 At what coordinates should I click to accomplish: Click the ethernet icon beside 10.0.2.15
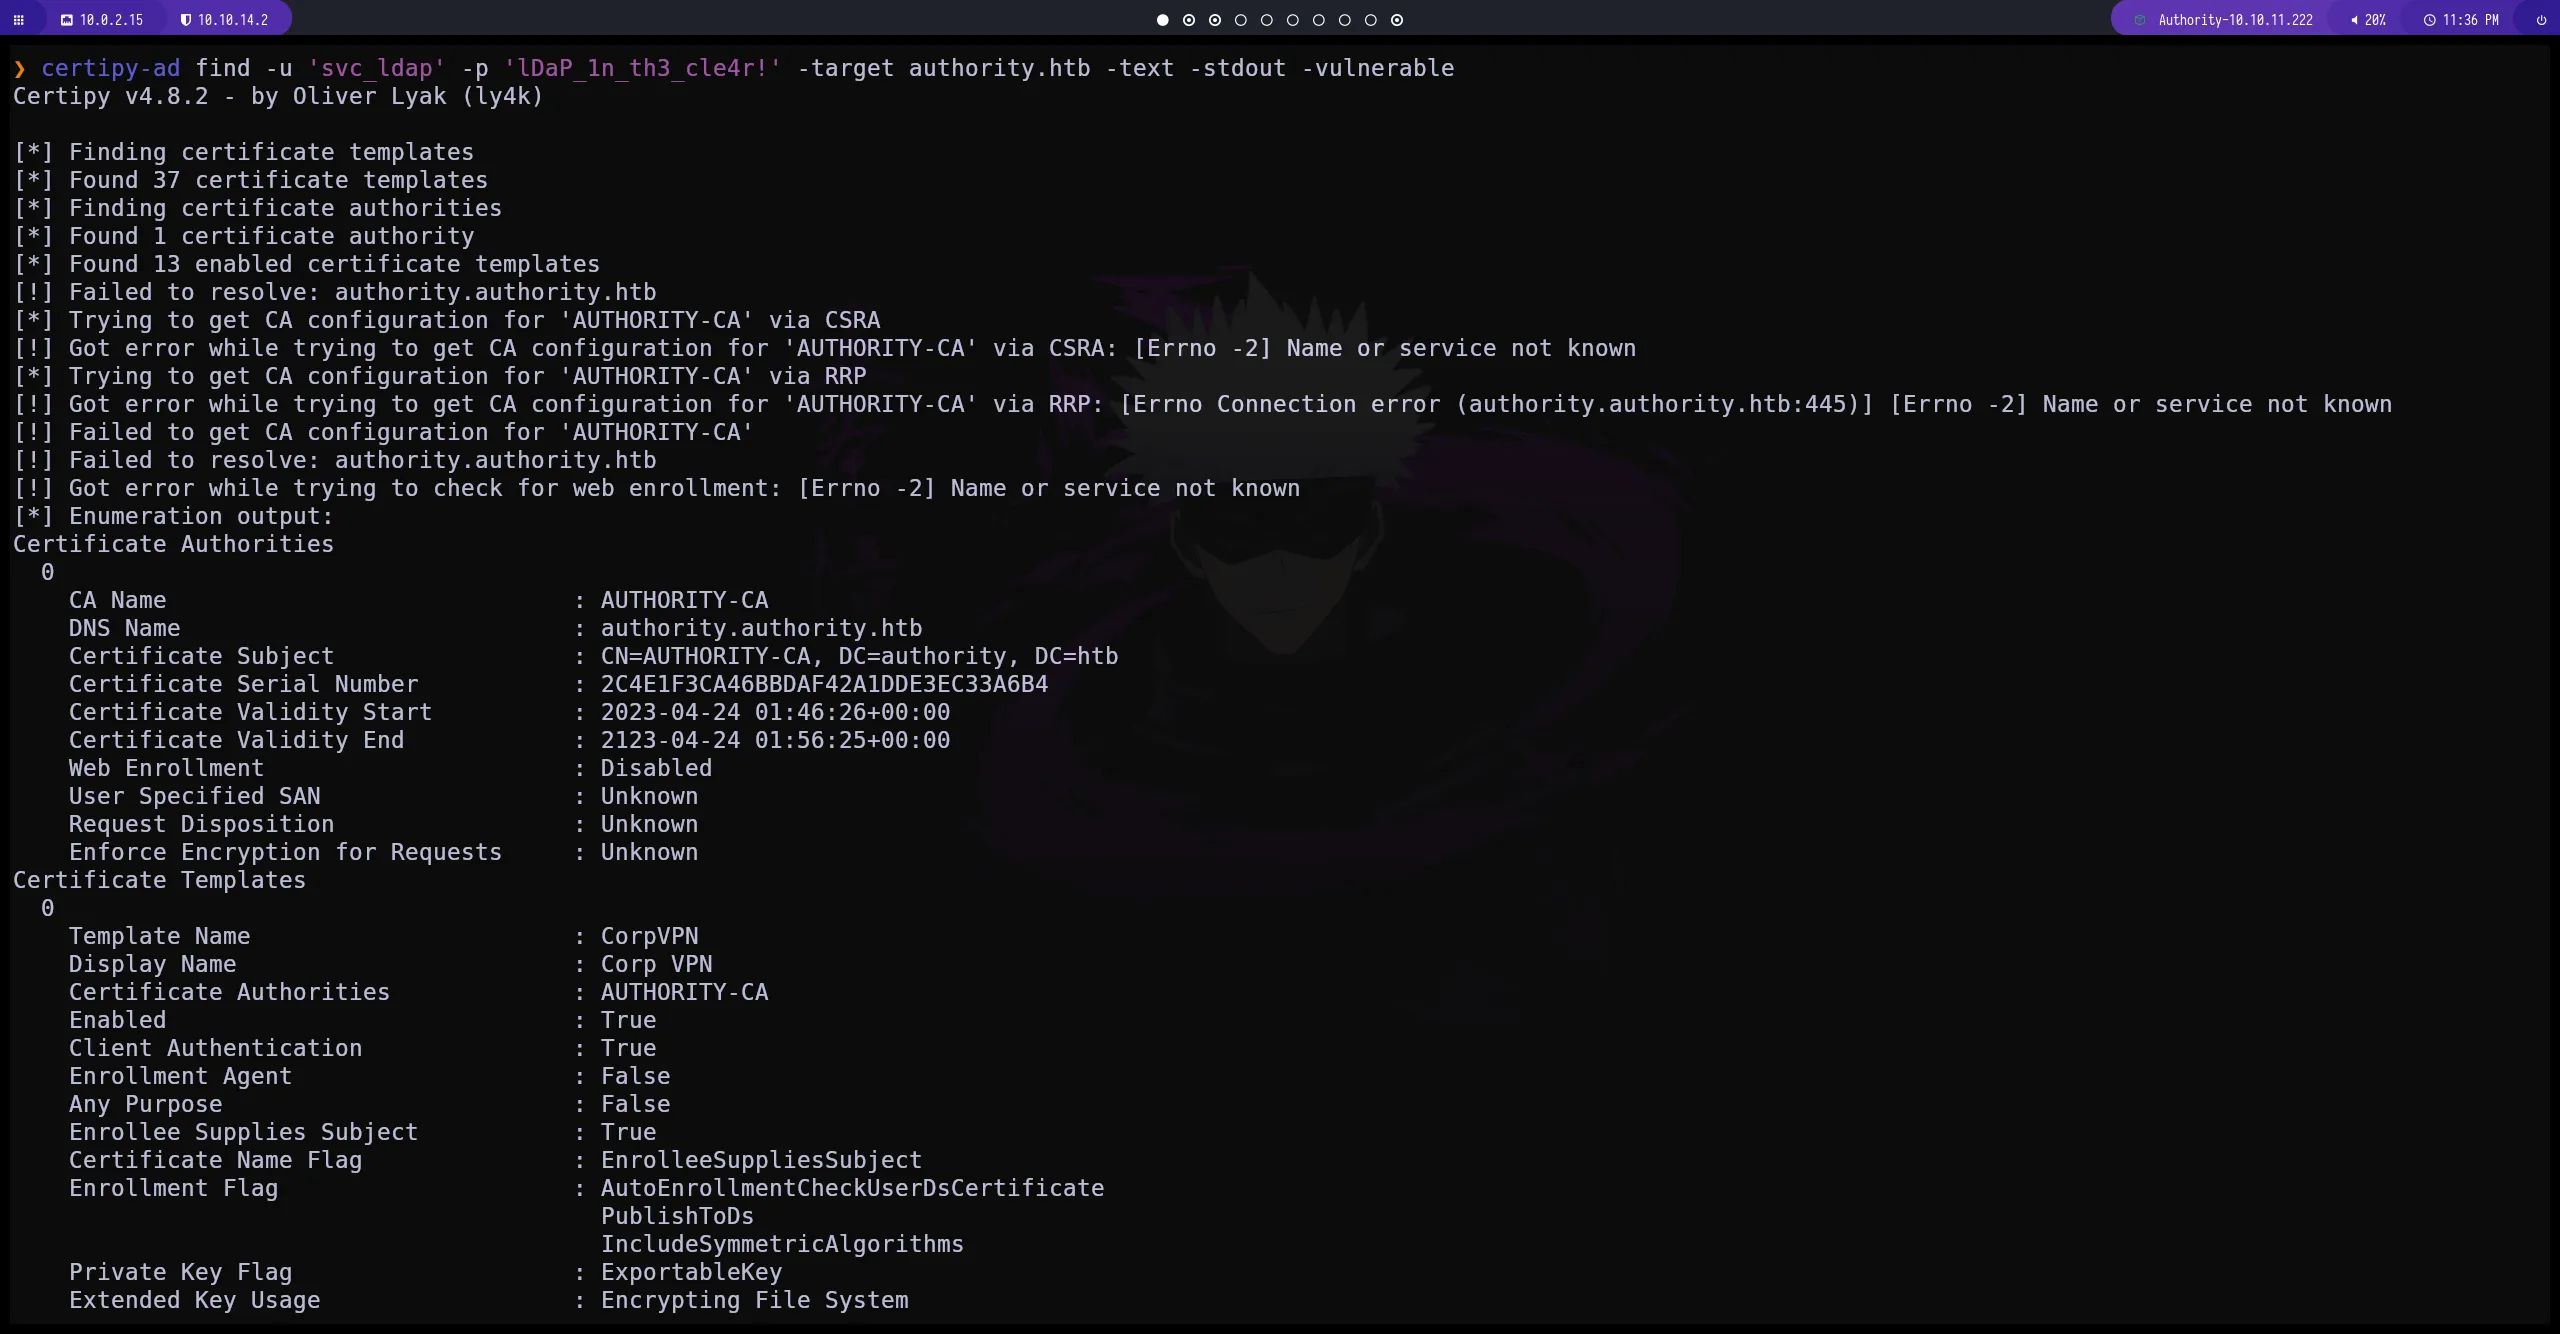67,20
